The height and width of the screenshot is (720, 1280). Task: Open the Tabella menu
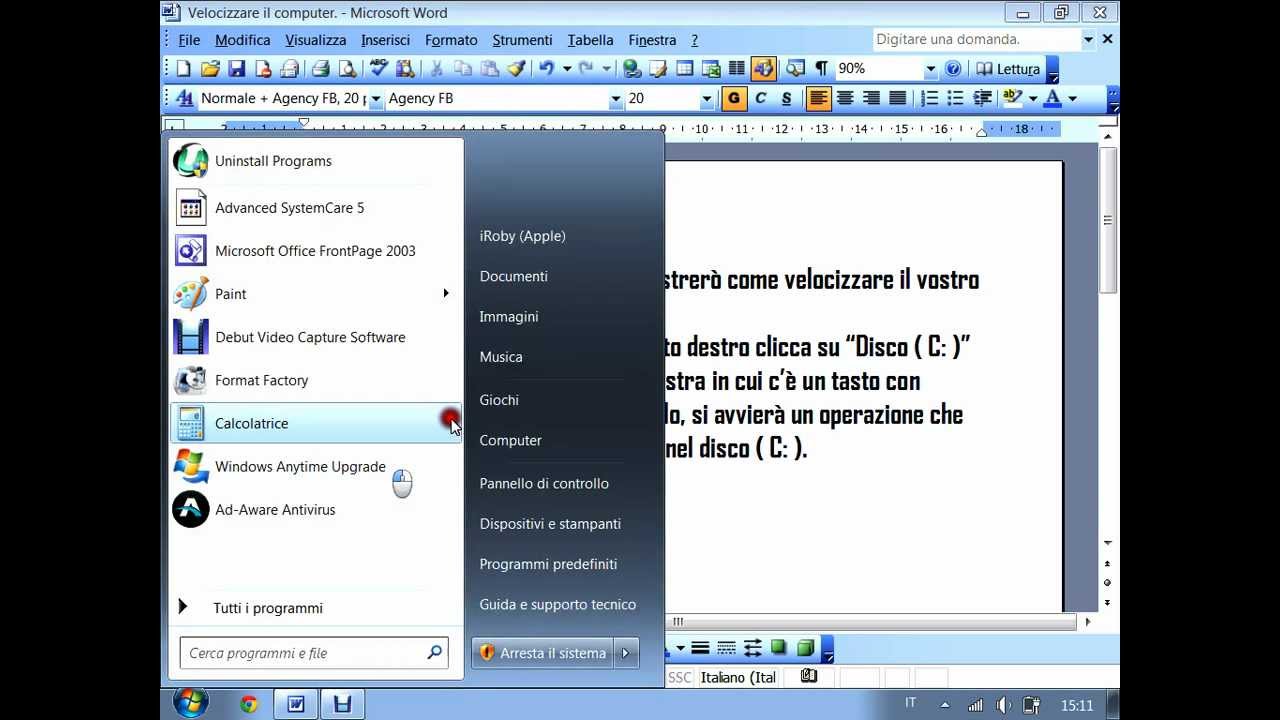(x=590, y=40)
